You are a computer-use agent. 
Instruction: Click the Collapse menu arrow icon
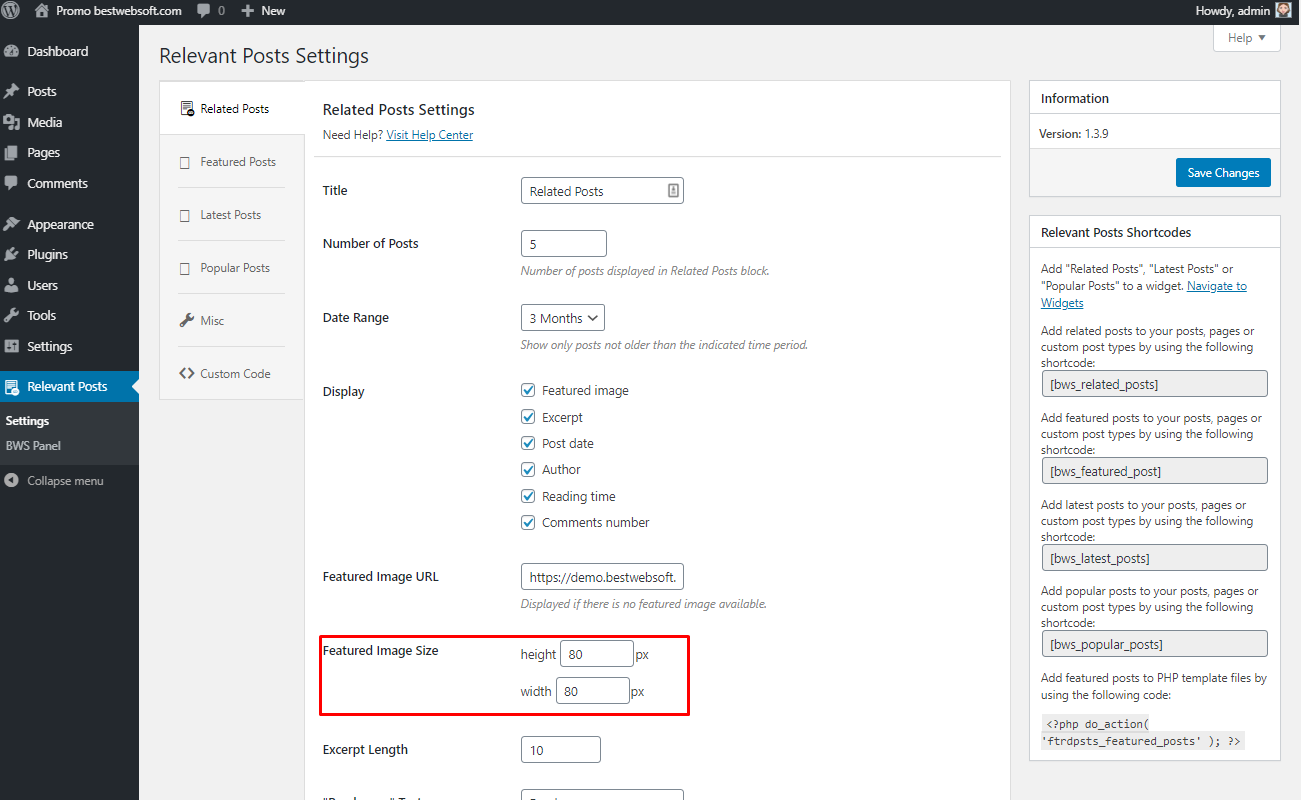point(12,481)
